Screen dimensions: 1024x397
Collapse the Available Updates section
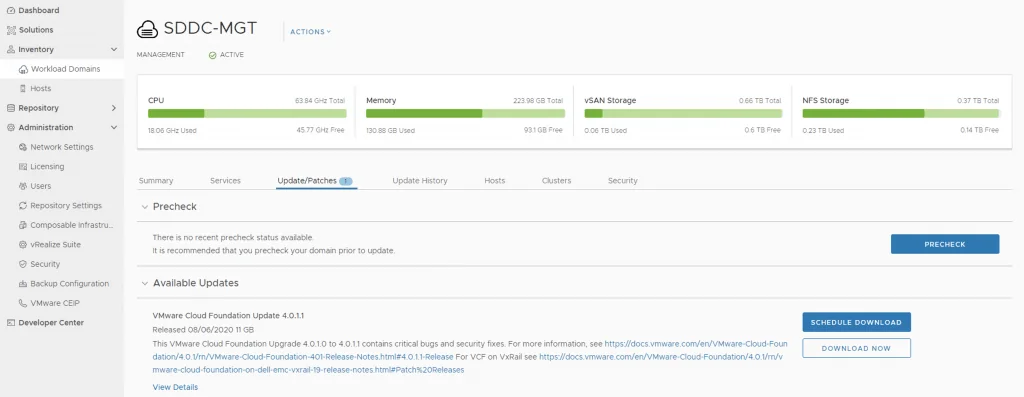tap(145, 283)
